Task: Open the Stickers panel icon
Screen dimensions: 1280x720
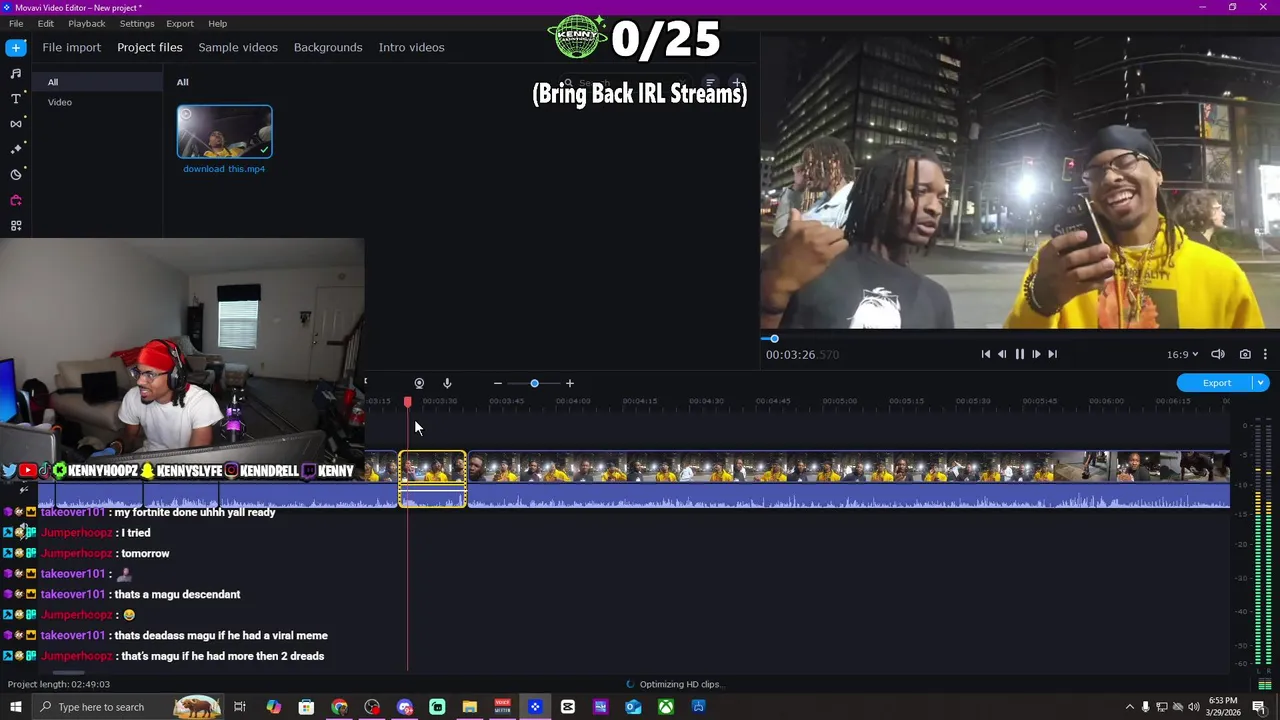Action: [x=16, y=175]
